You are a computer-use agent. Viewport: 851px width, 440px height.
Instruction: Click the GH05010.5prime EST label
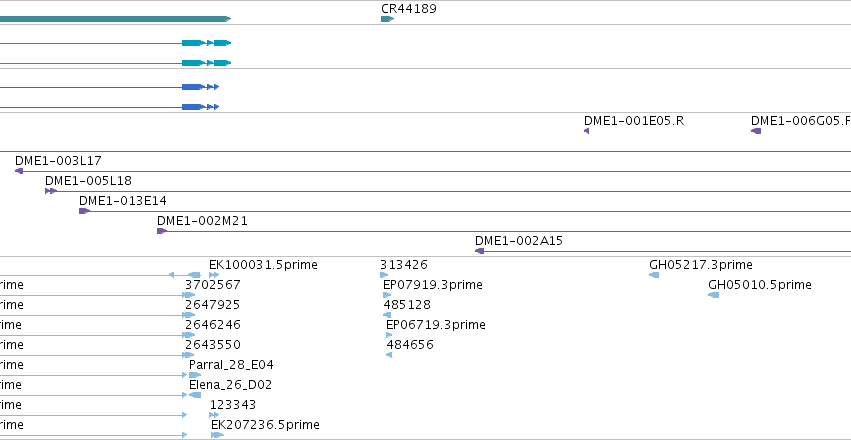(760, 285)
